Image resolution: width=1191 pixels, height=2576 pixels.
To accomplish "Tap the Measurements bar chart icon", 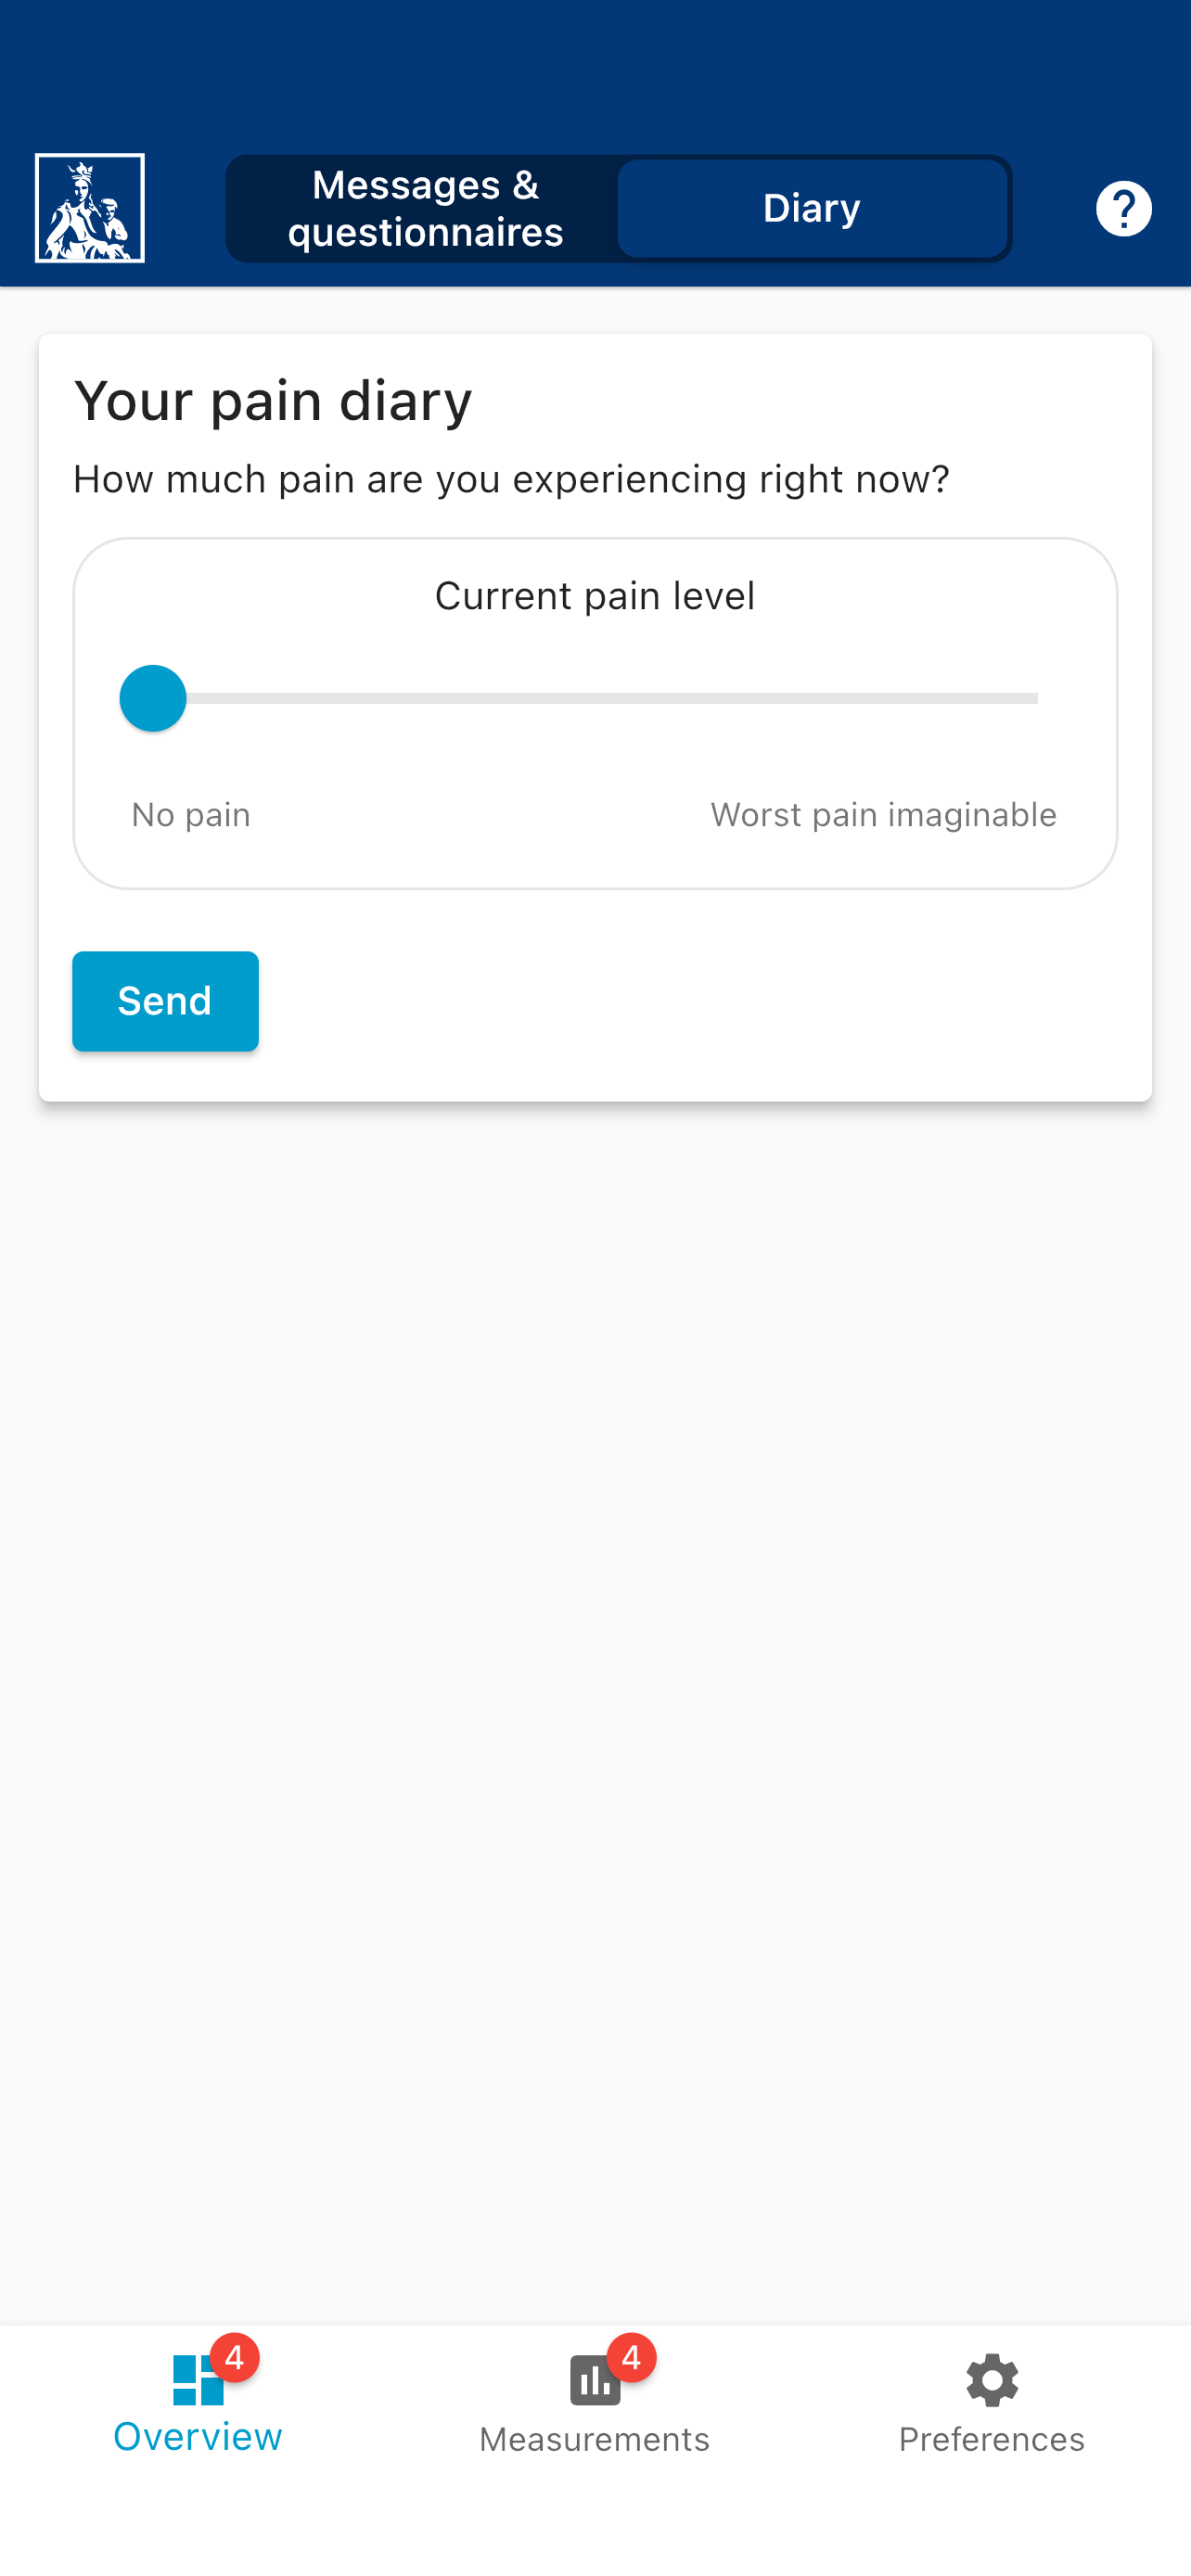I will (595, 2380).
